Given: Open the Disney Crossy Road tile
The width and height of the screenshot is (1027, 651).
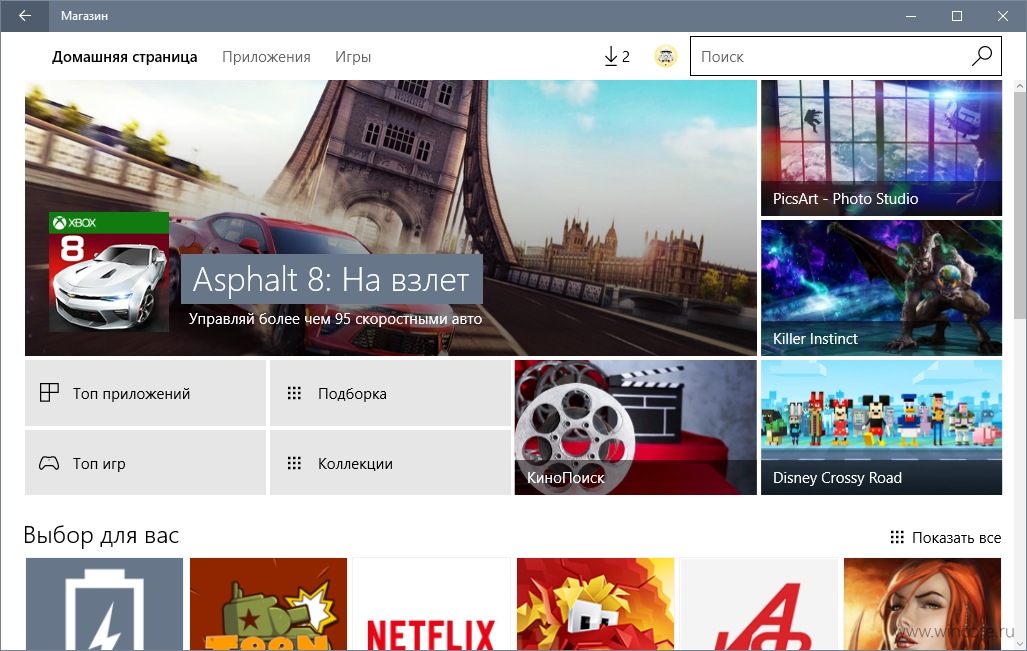Looking at the screenshot, I should tap(881, 427).
